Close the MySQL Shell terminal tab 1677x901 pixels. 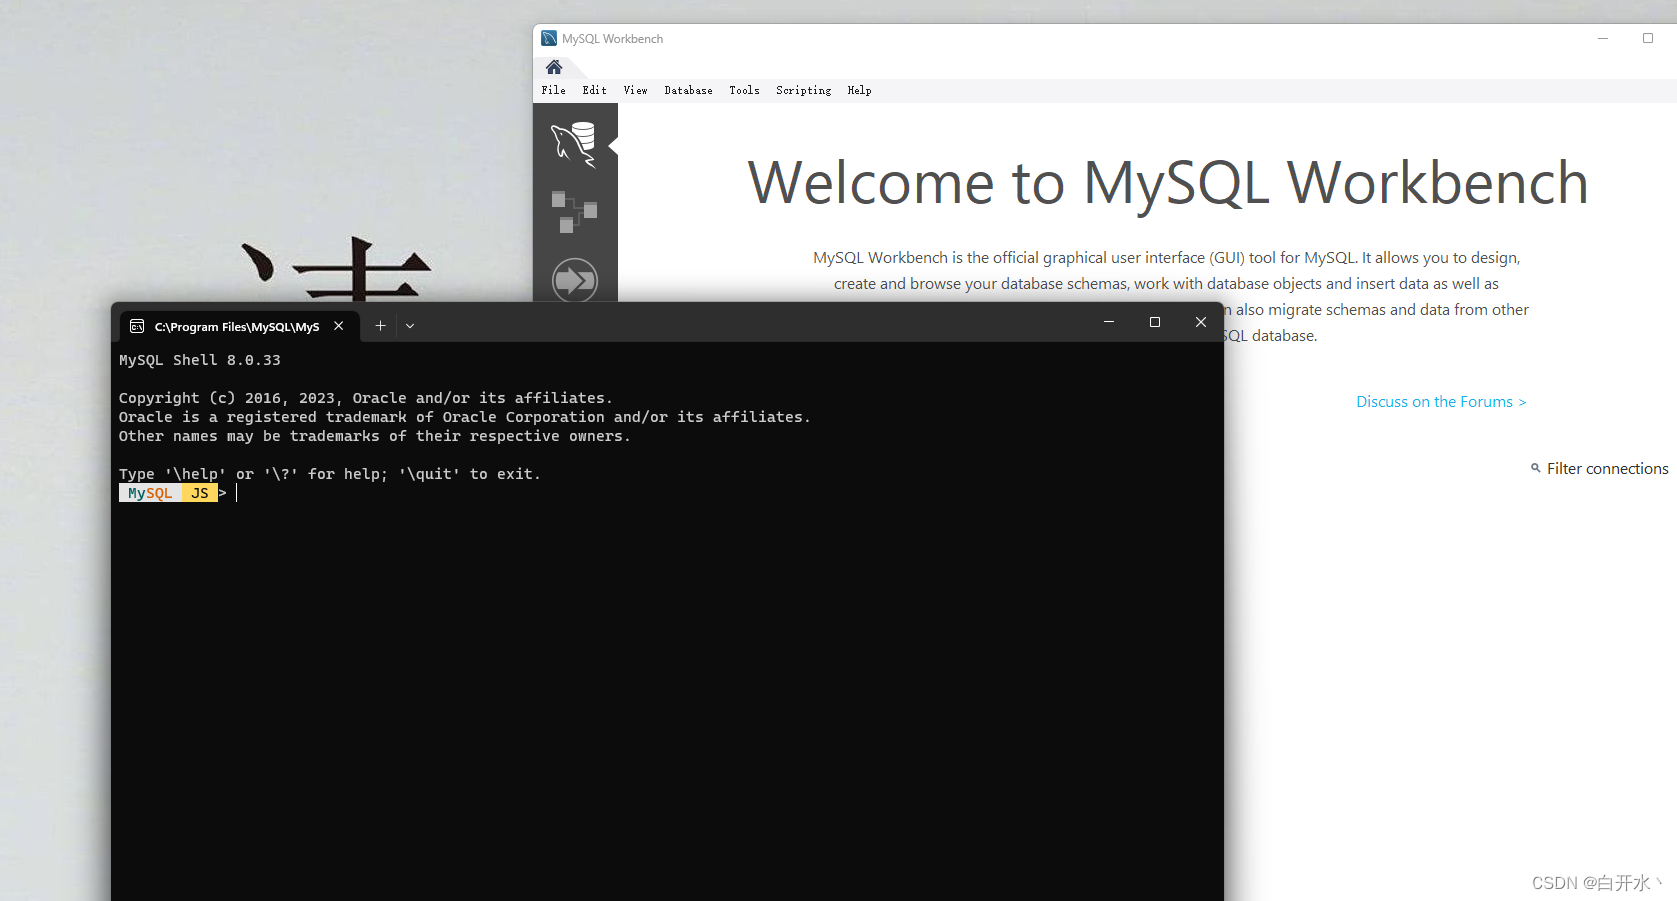click(339, 326)
